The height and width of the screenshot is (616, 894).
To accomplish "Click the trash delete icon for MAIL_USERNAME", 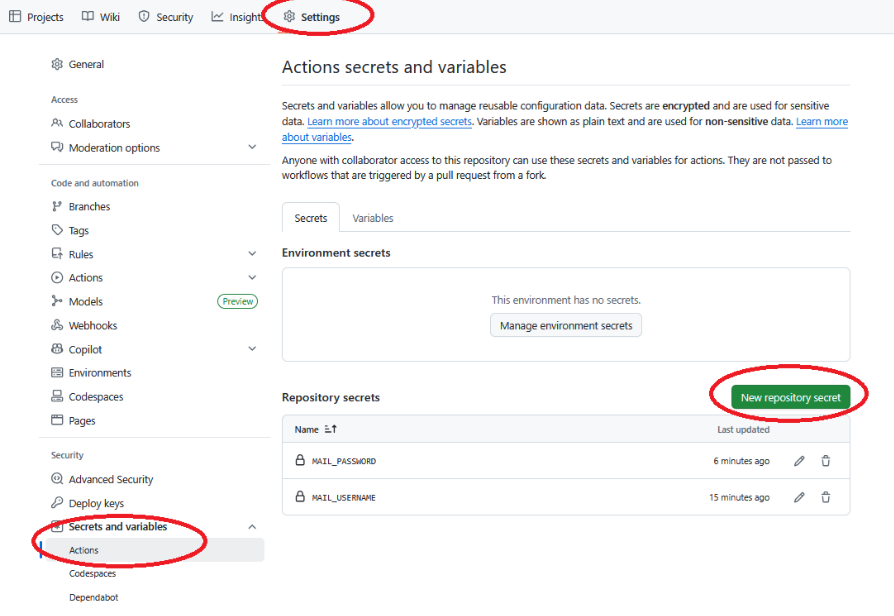I will click(x=826, y=497).
